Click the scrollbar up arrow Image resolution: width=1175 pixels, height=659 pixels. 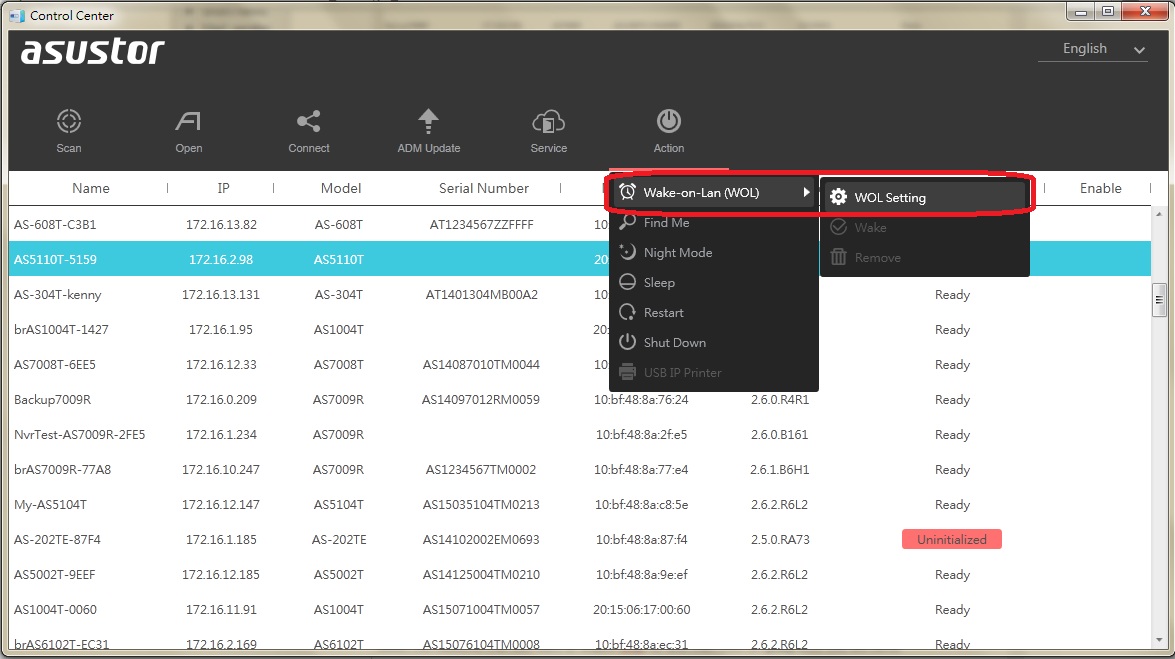tap(1159, 214)
